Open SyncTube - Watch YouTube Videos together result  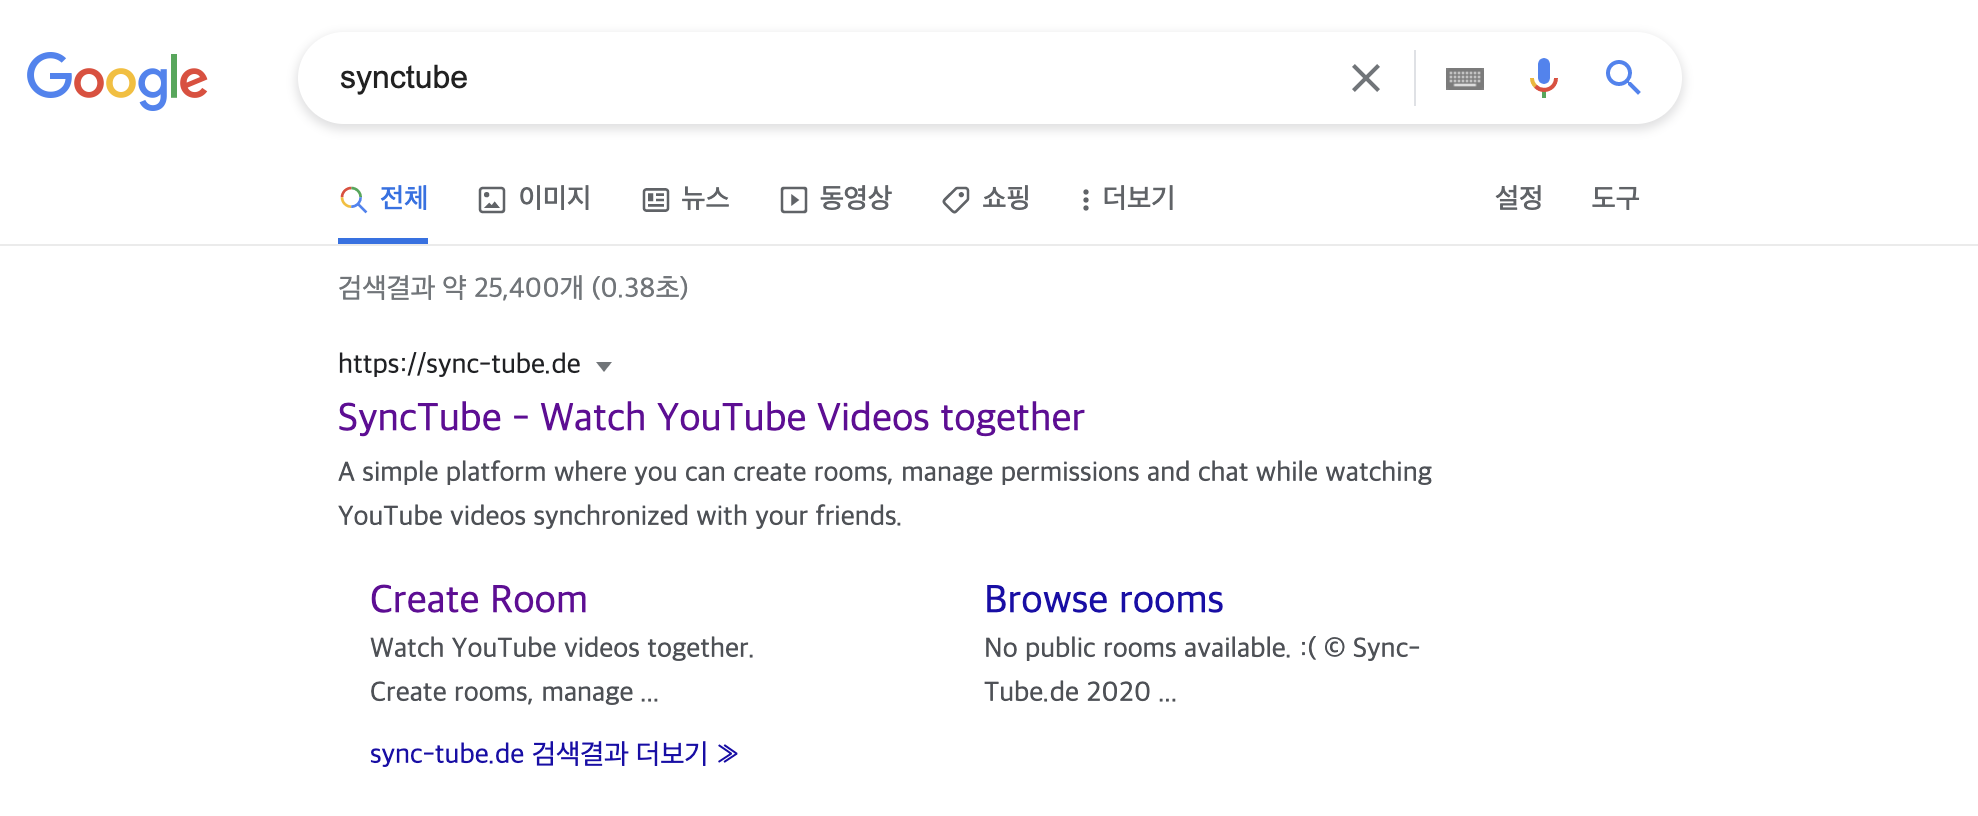tap(711, 417)
